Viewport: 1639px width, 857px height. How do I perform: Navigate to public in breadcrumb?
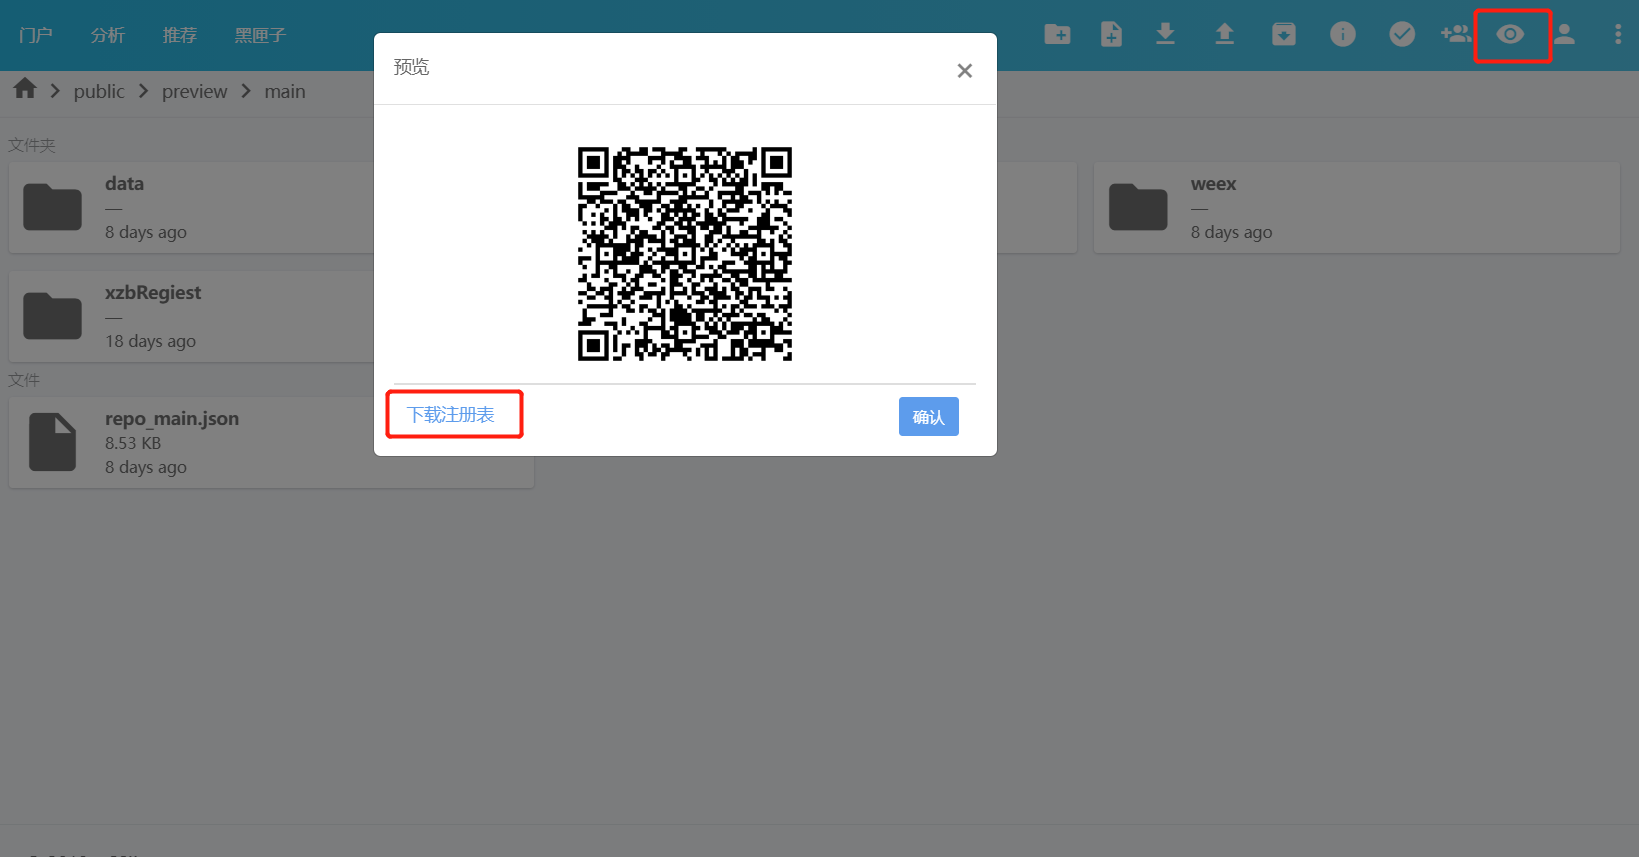point(99,91)
